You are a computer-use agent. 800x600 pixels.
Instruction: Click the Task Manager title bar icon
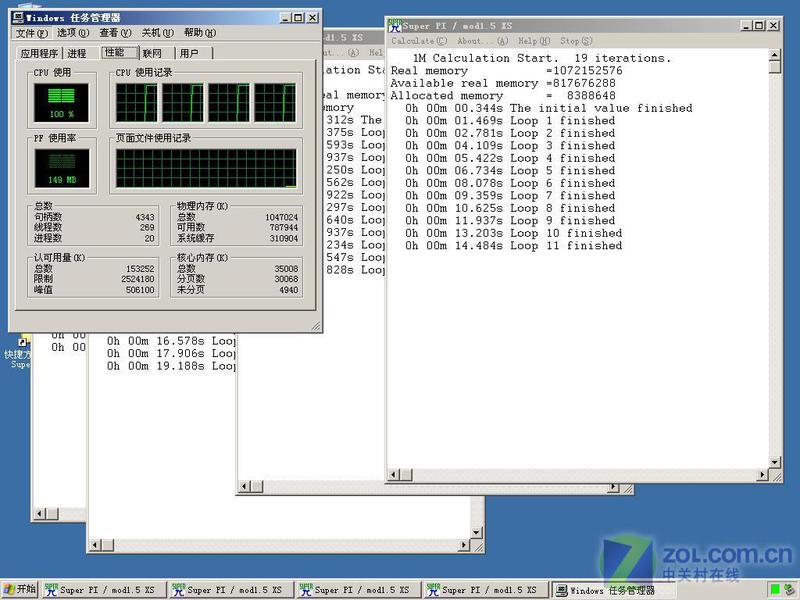pos(18,18)
